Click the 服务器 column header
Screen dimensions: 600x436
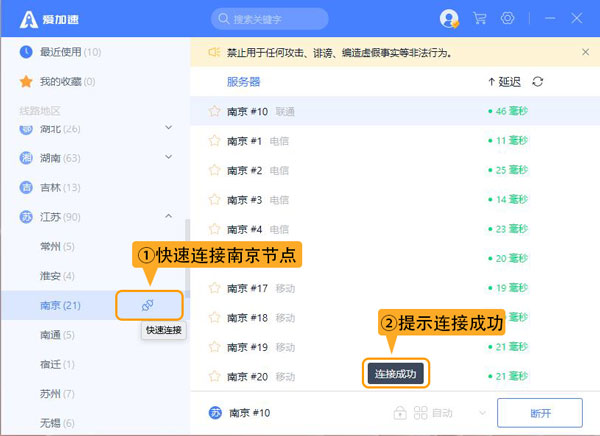pyautogui.click(x=243, y=82)
